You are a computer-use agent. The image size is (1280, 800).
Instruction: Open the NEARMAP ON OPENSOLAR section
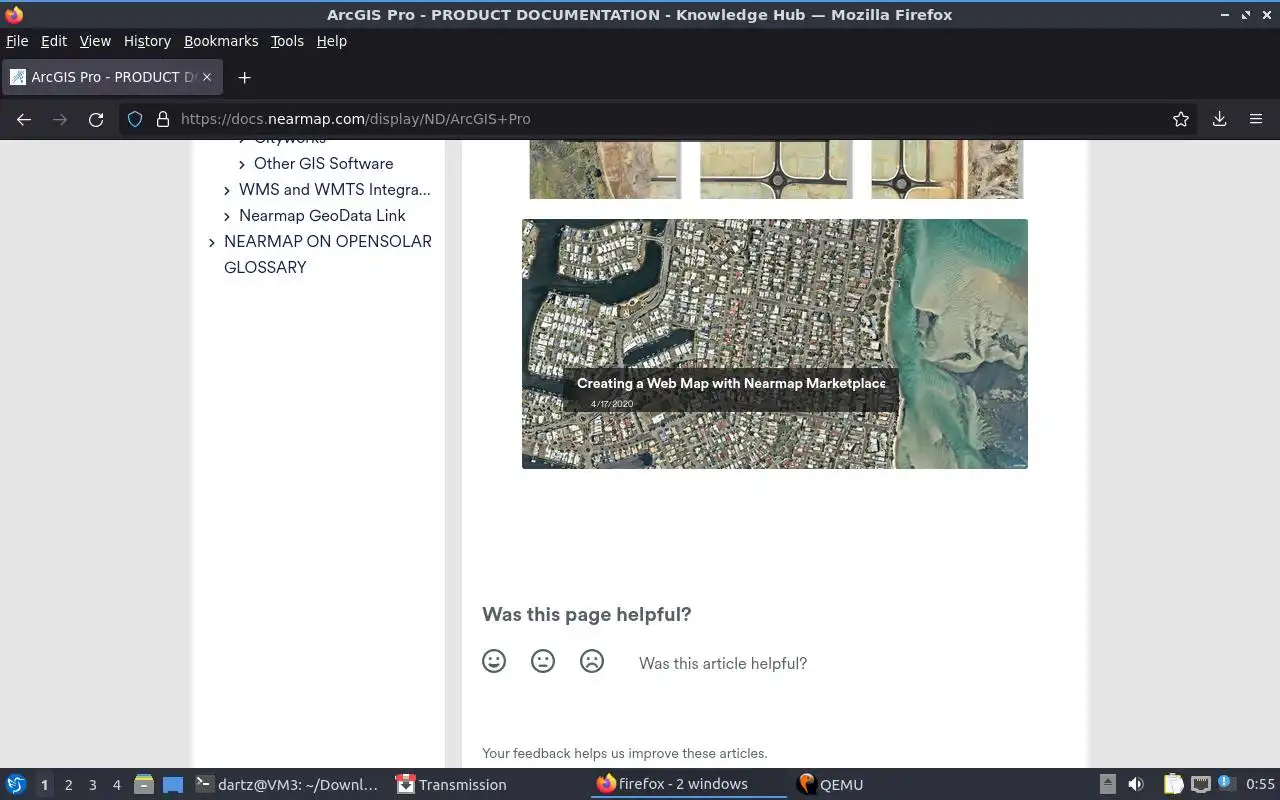click(328, 241)
